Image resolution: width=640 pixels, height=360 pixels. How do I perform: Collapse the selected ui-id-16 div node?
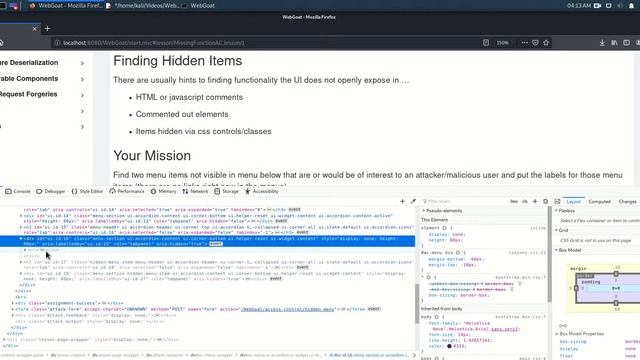(x=21, y=238)
